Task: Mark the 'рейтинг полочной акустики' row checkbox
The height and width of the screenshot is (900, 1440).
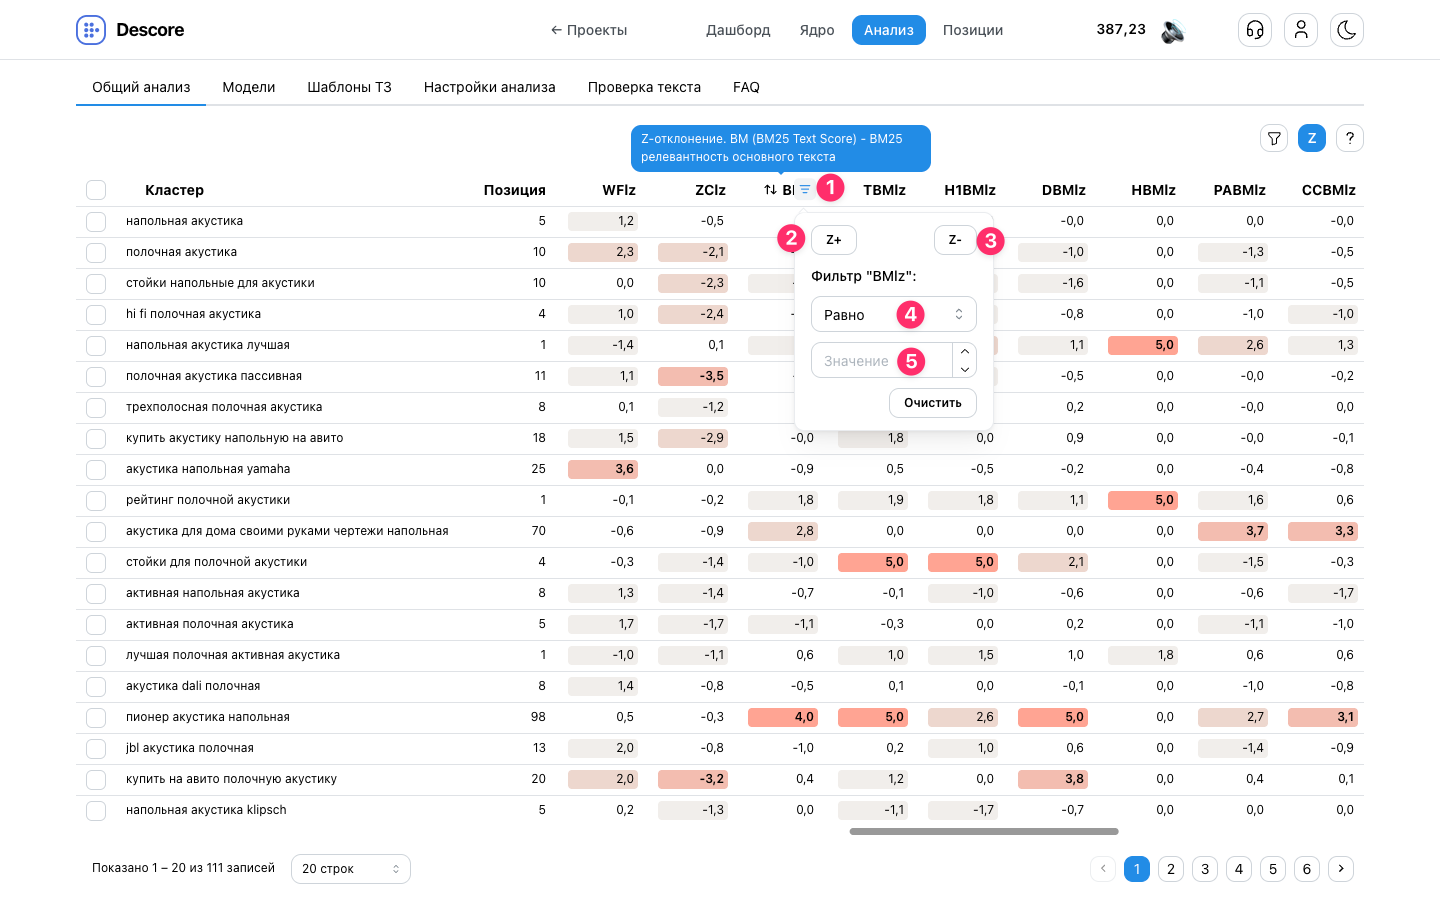Action: point(96,500)
